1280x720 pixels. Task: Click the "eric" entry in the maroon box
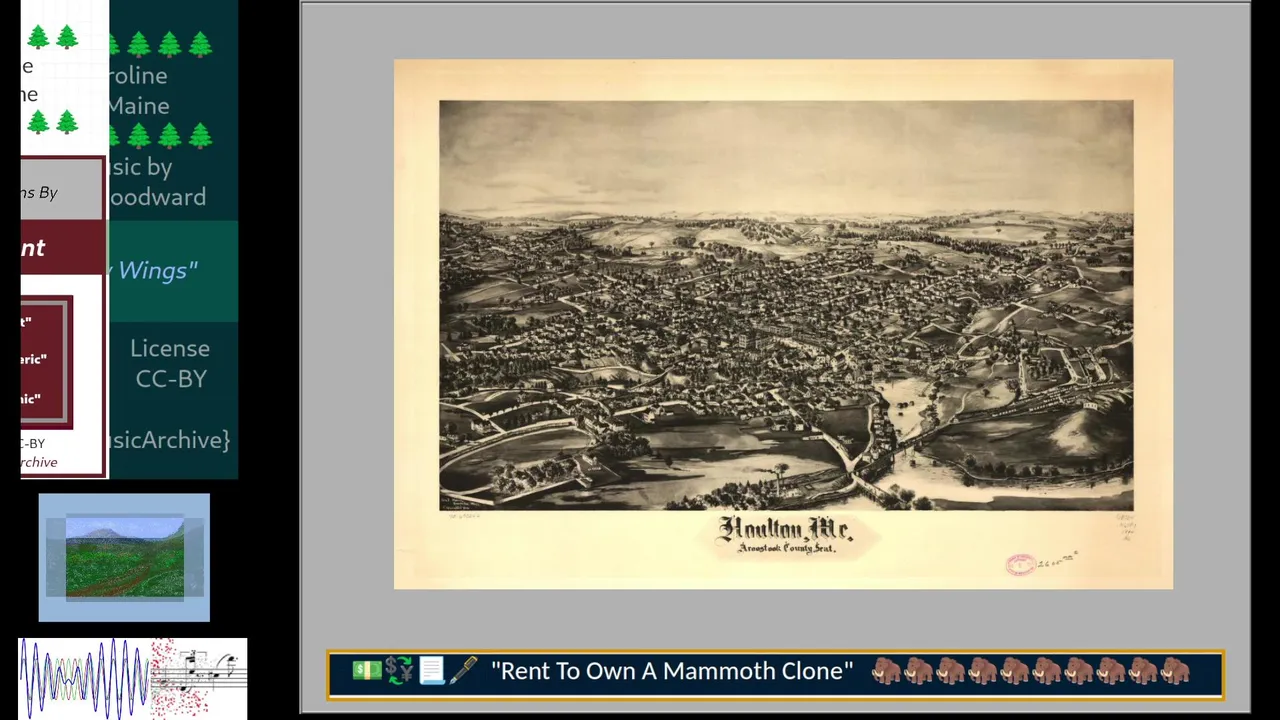coord(33,359)
